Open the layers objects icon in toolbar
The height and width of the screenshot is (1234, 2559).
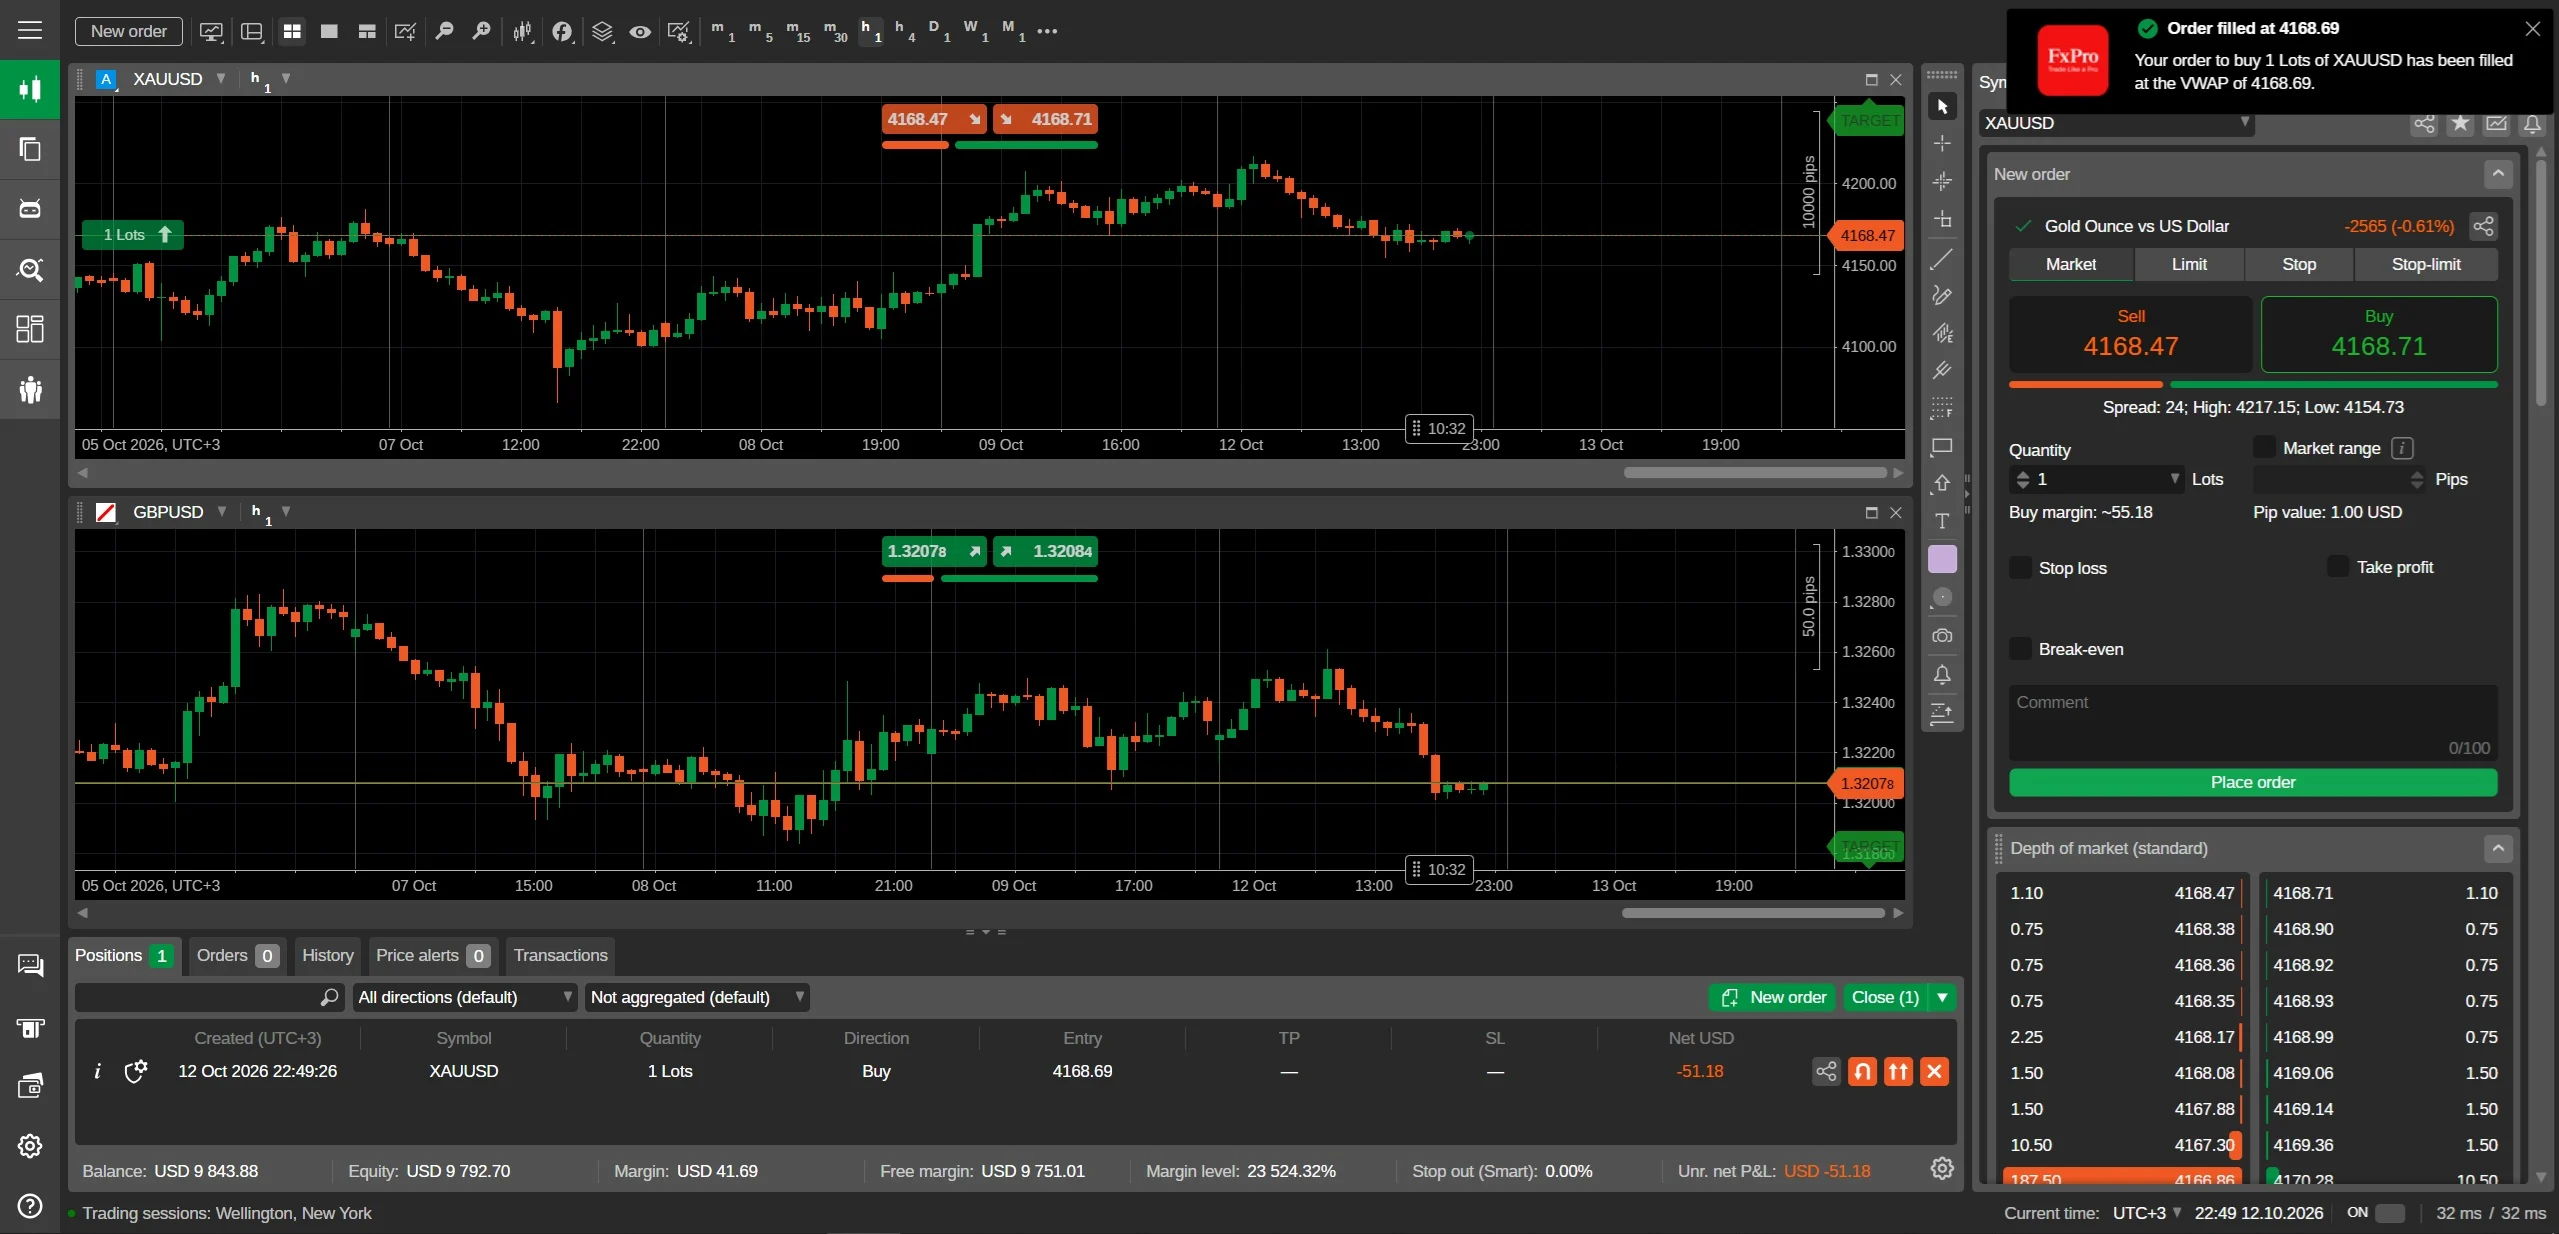[x=601, y=31]
